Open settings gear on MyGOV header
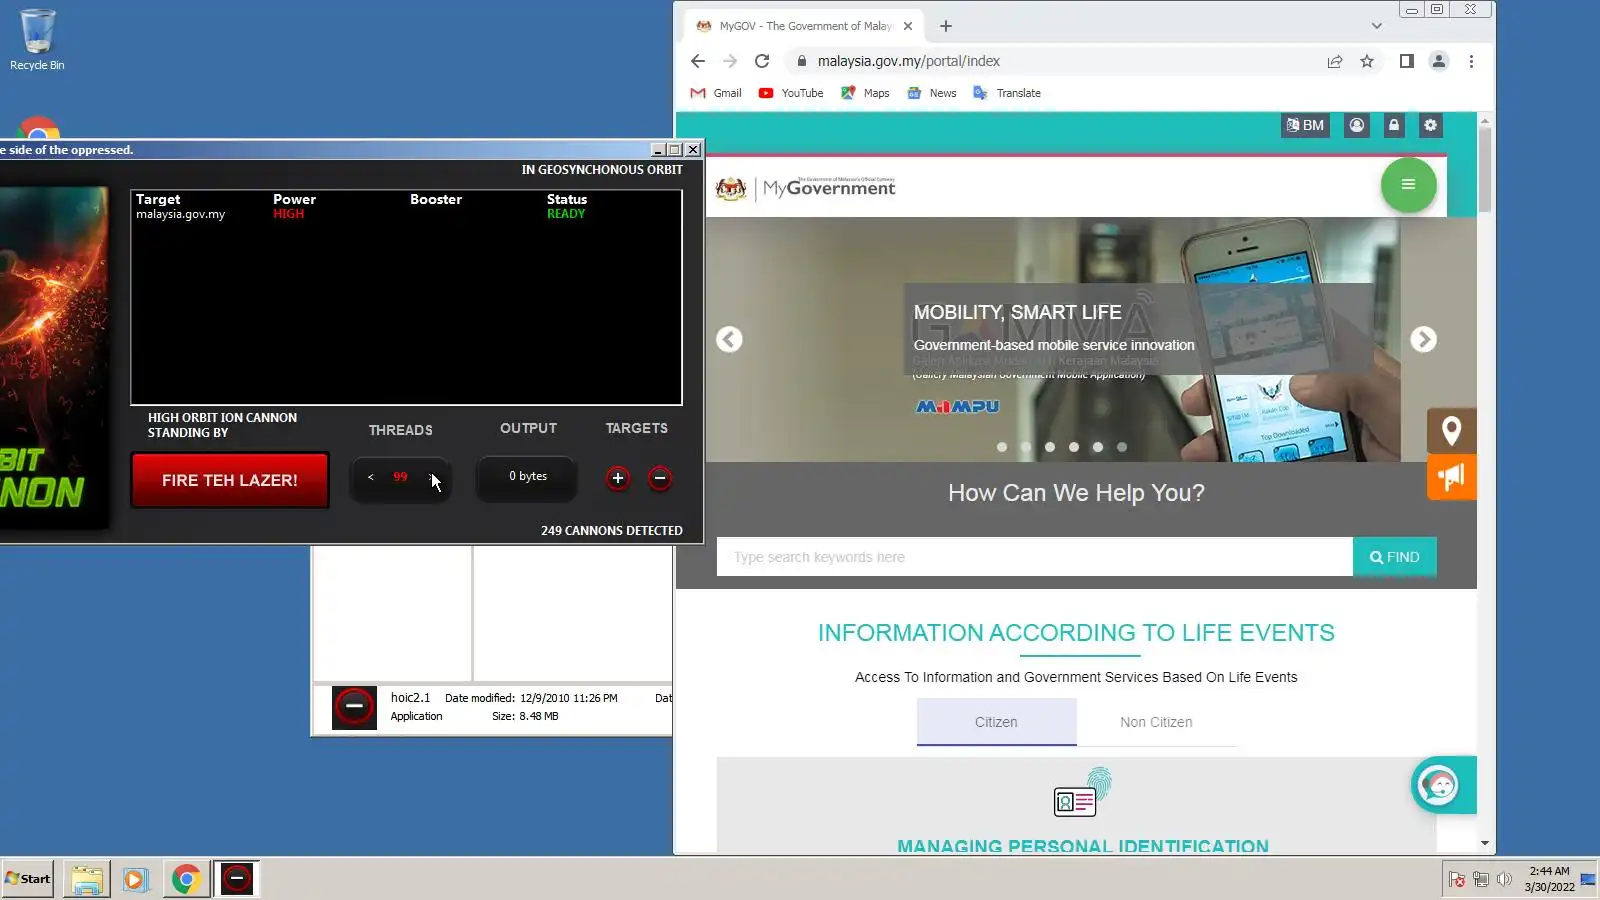Image resolution: width=1600 pixels, height=900 pixels. (x=1431, y=125)
